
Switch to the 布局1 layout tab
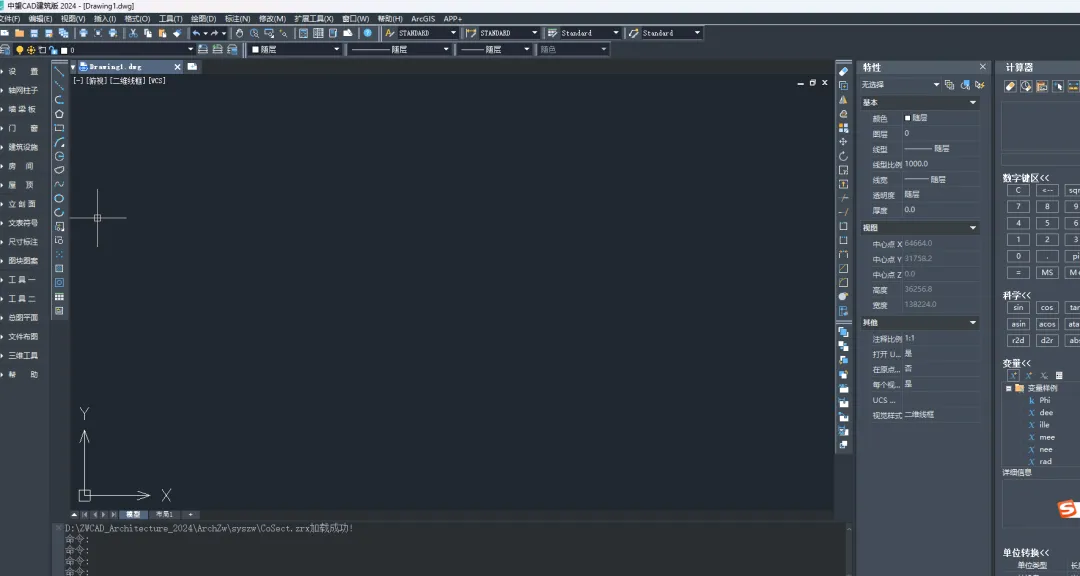(164, 515)
